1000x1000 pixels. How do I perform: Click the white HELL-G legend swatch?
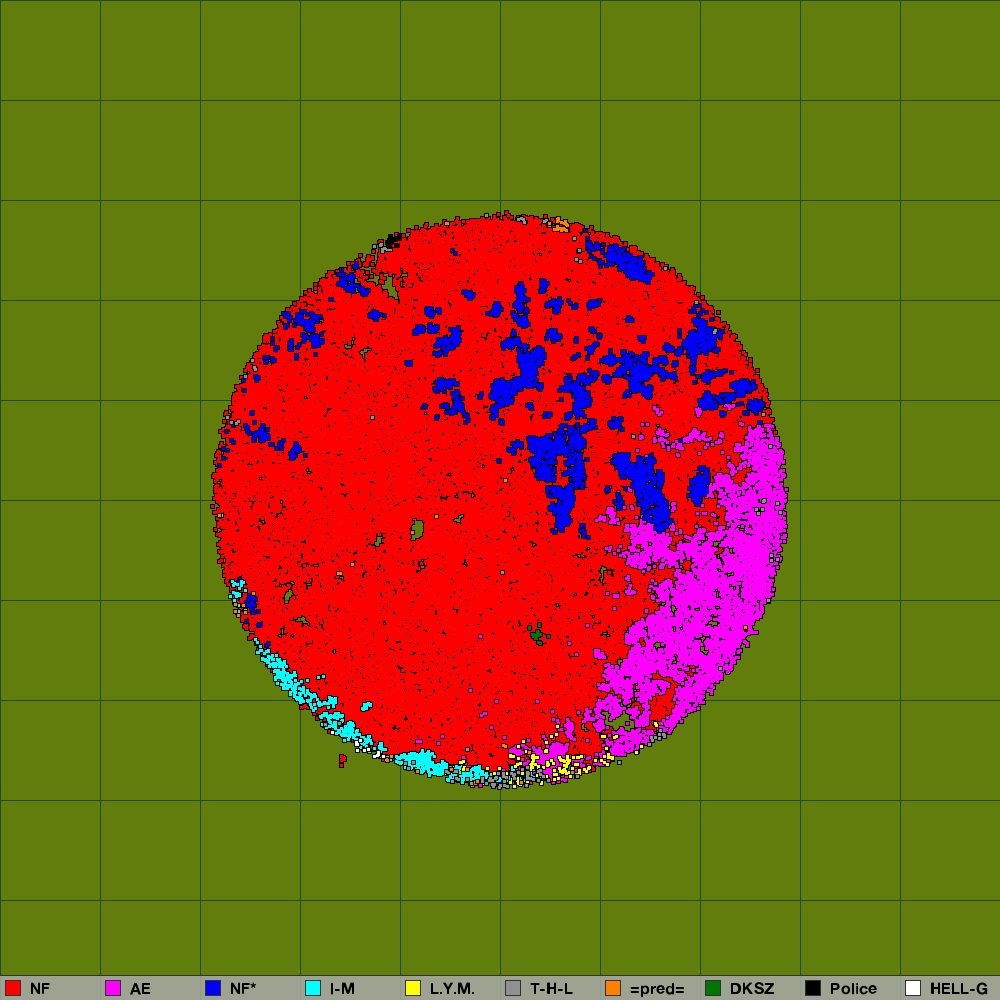[x=913, y=988]
